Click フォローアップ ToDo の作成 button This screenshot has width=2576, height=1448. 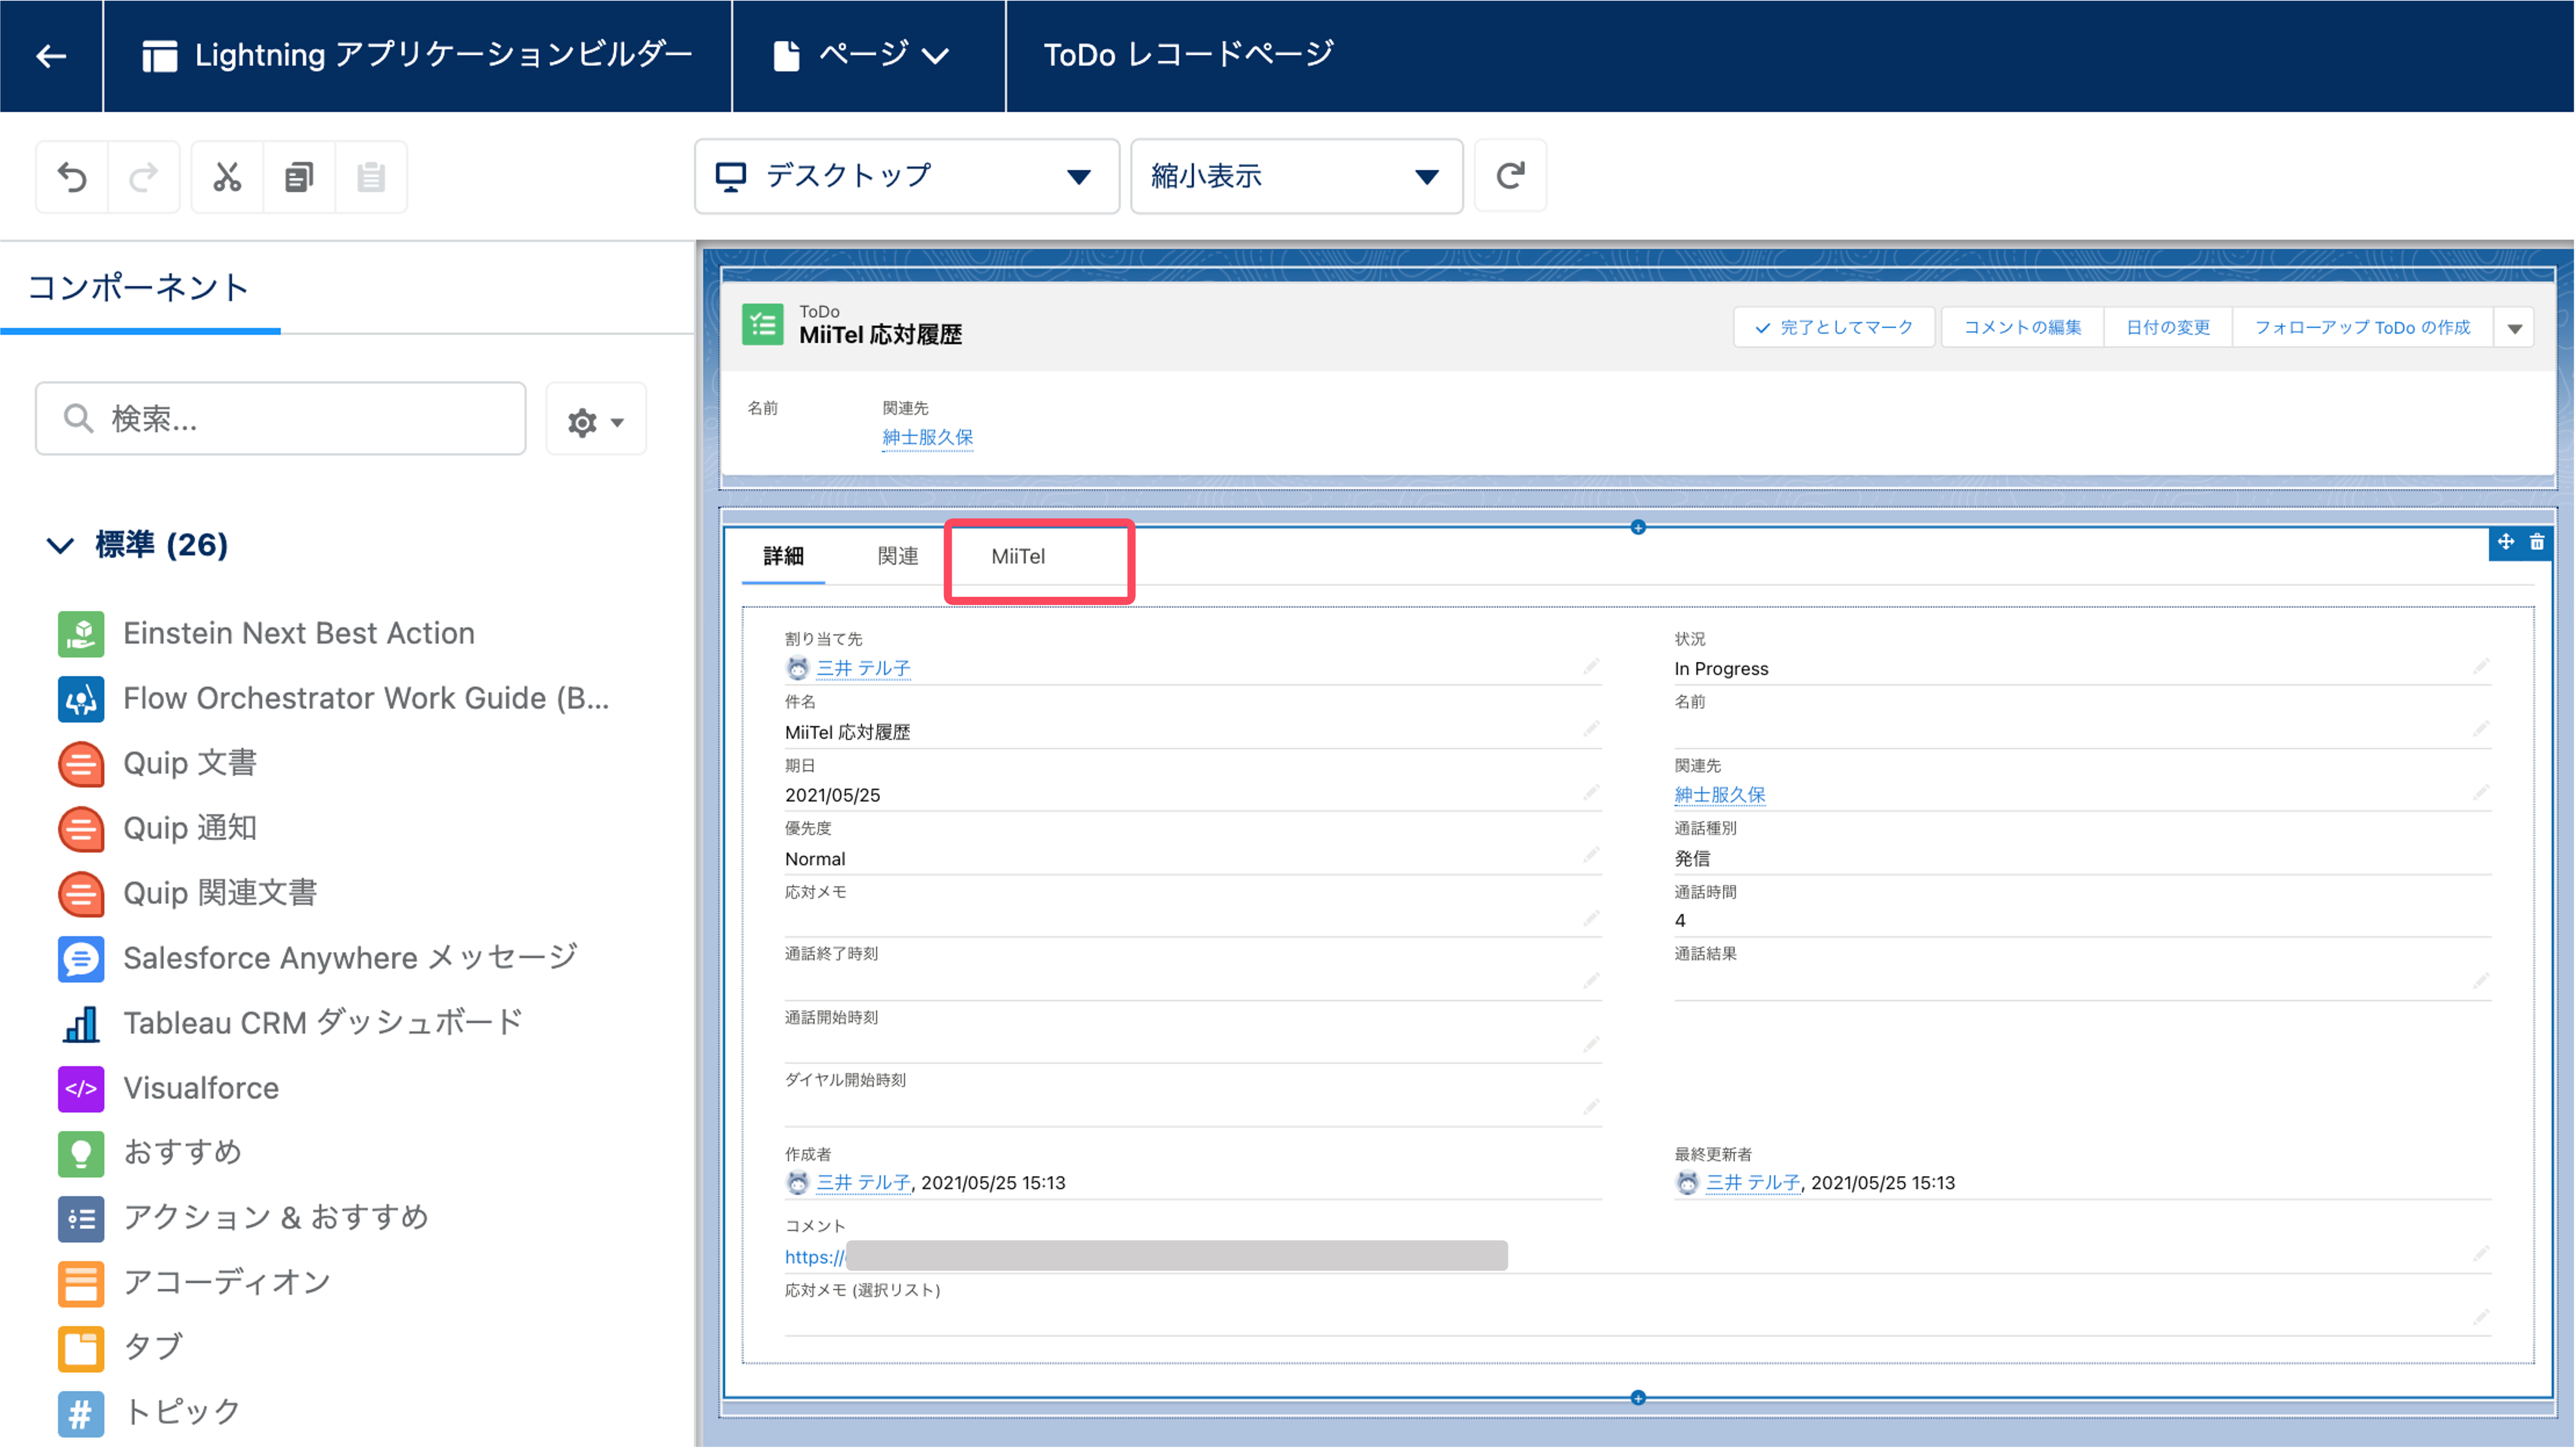click(2362, 328)
